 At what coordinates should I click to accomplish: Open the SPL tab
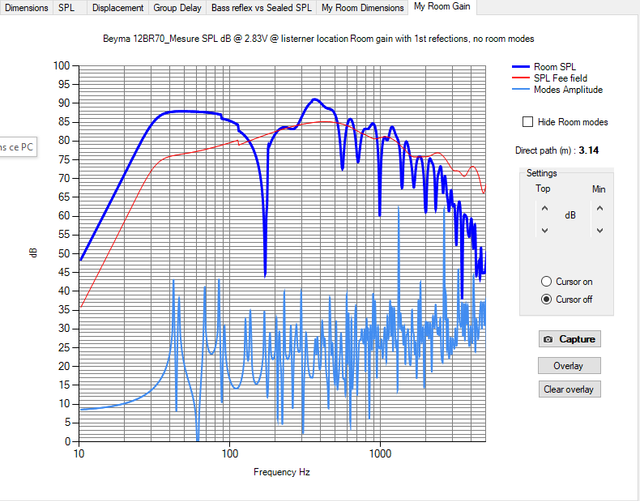[69, 8]
